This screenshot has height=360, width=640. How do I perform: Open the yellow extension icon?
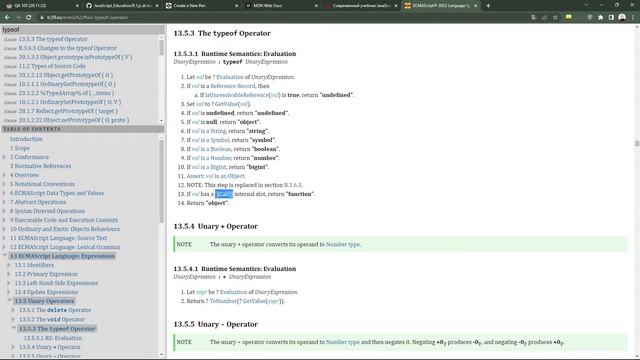coord(569,18)
